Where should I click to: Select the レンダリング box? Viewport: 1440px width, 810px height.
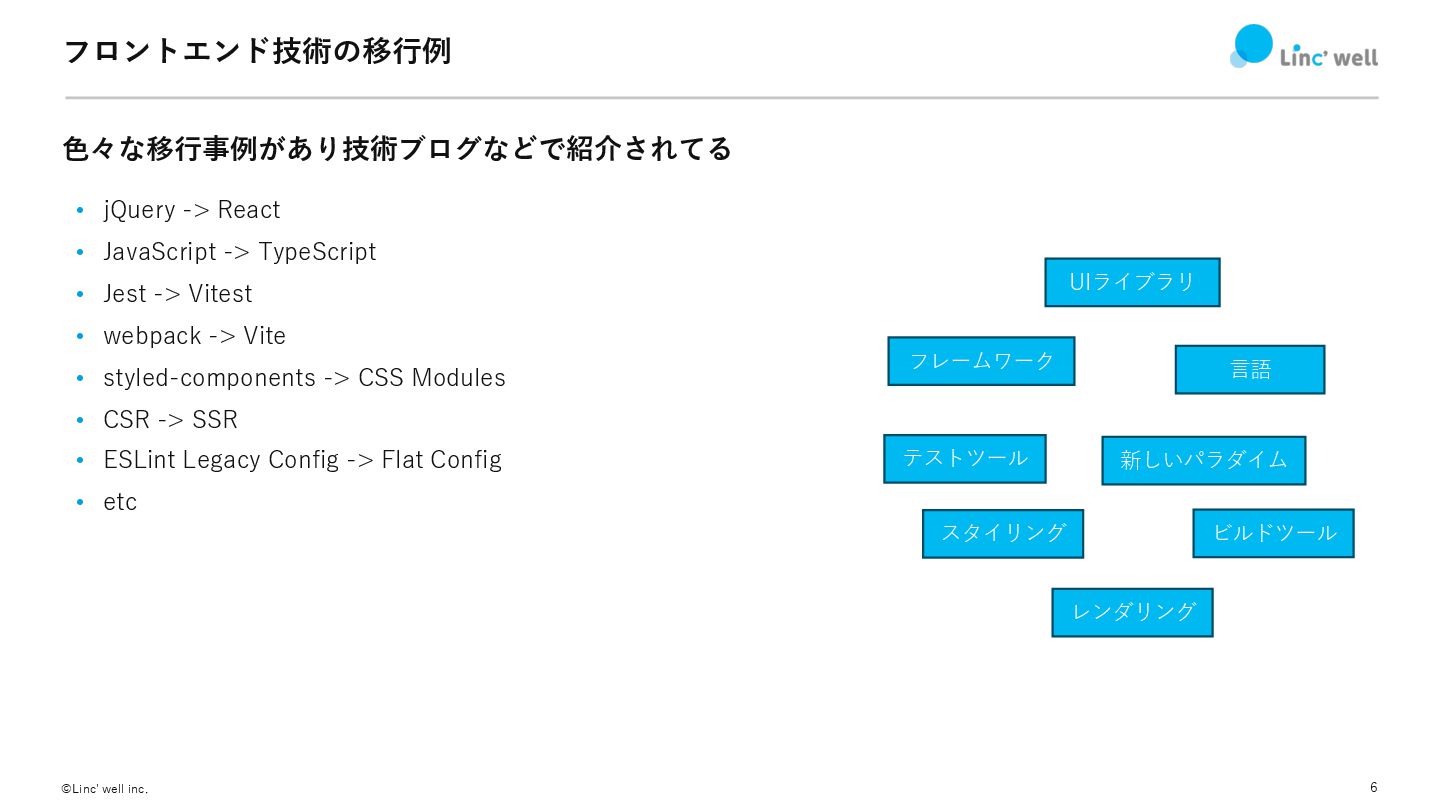[x=1132, y=612]
